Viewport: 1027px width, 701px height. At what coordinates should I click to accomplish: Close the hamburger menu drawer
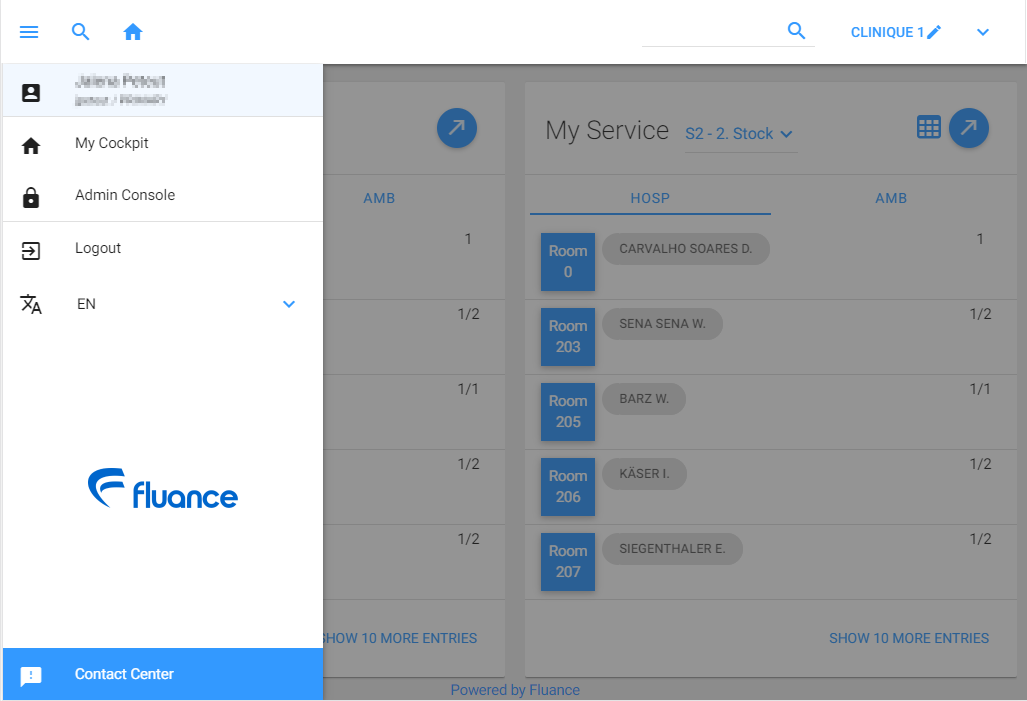click(29, 32)
